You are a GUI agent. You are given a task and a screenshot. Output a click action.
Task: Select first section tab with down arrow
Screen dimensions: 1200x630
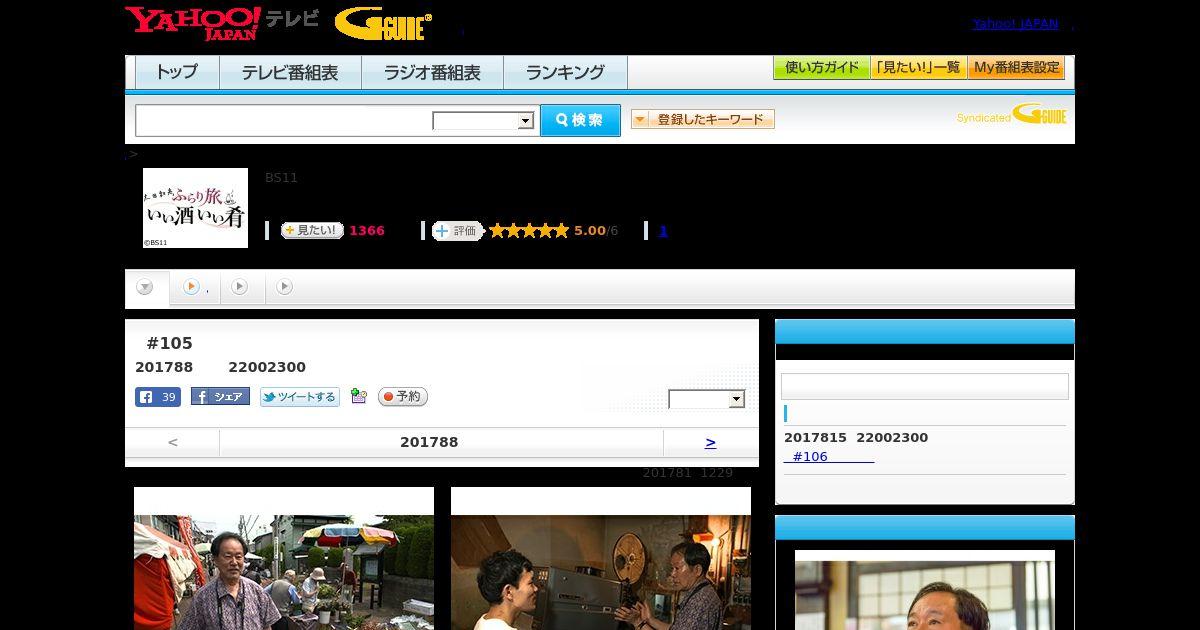[x=145, y=288]
